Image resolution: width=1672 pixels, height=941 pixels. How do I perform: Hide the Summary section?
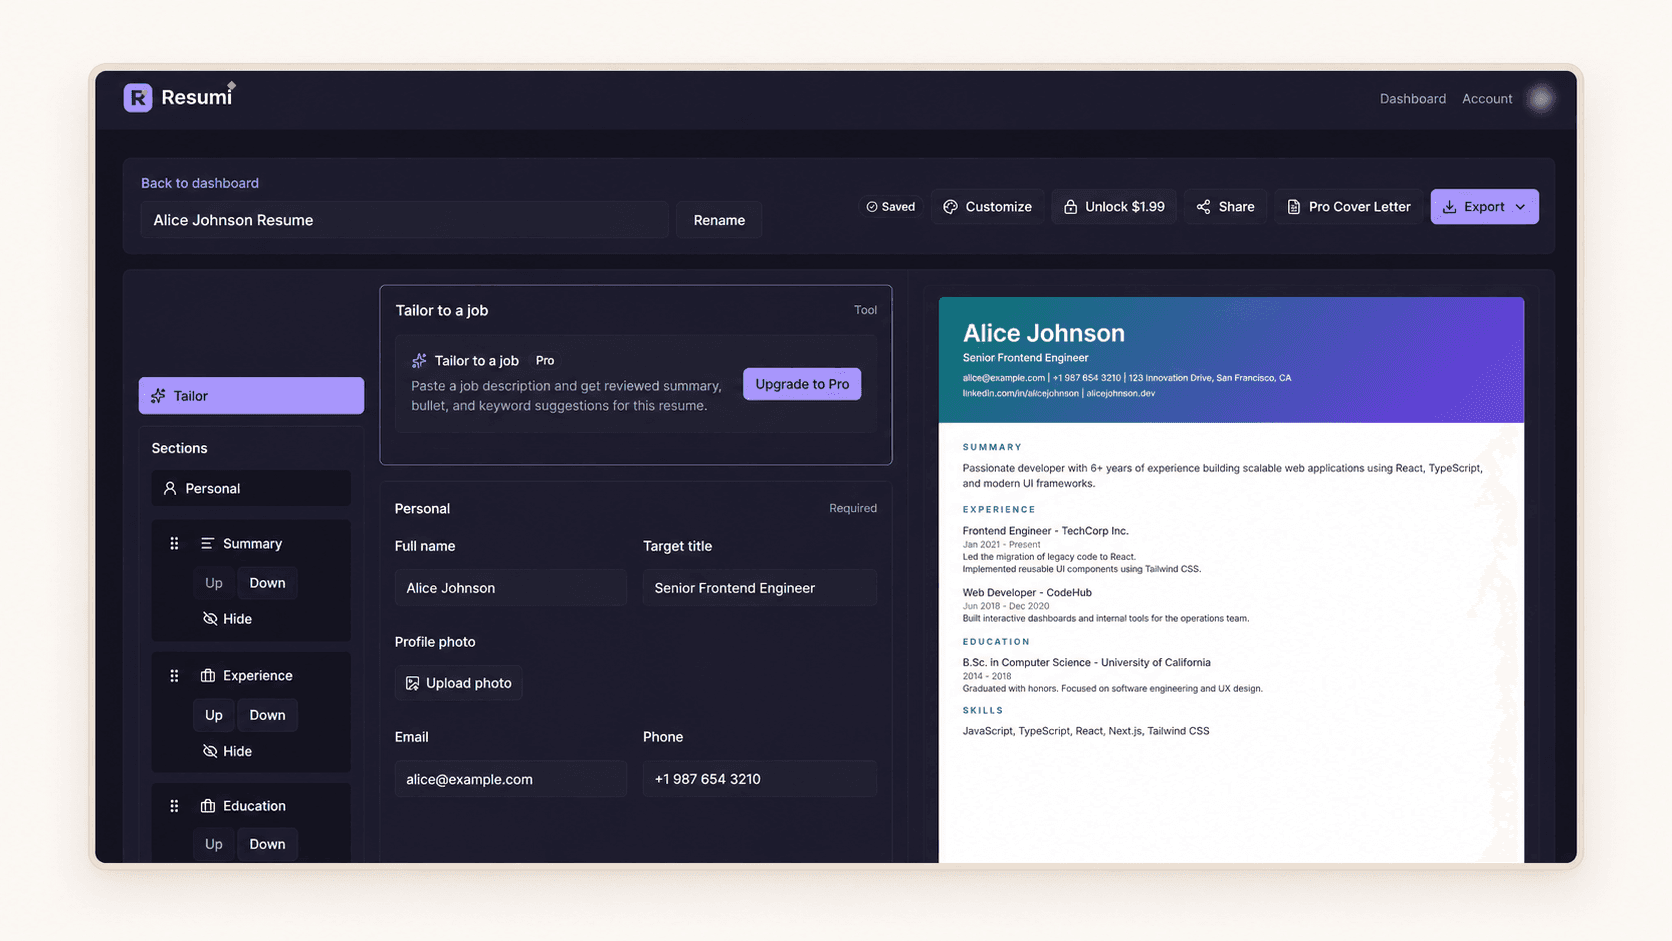tap(227, 619)
